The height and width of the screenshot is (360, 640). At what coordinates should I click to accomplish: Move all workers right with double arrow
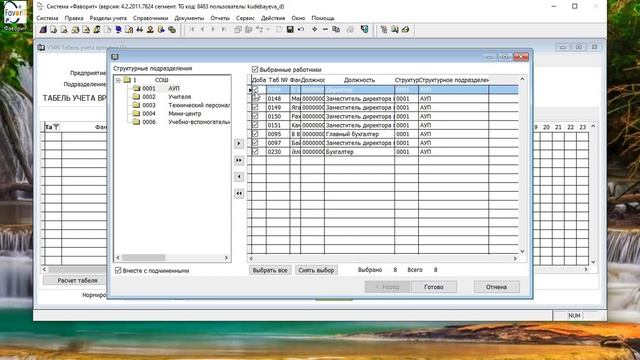pyautogui.click(x=239, y=160)
